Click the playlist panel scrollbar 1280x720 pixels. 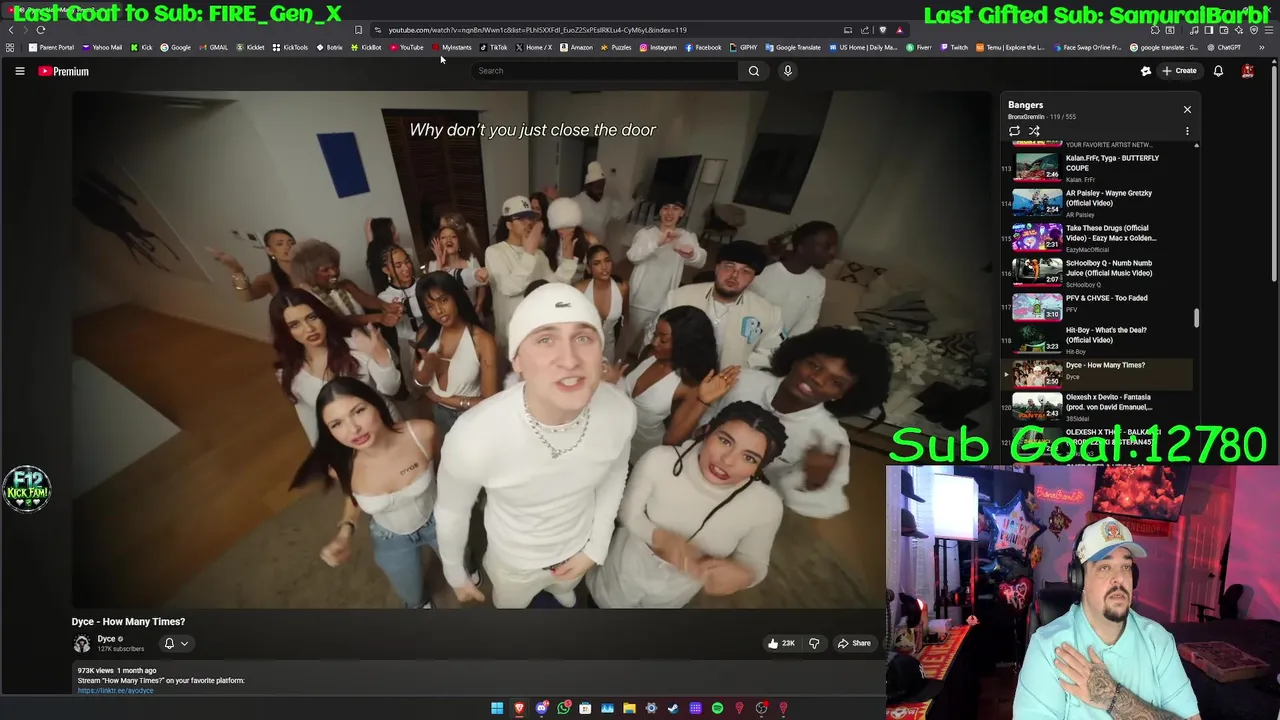(1196, 318)
